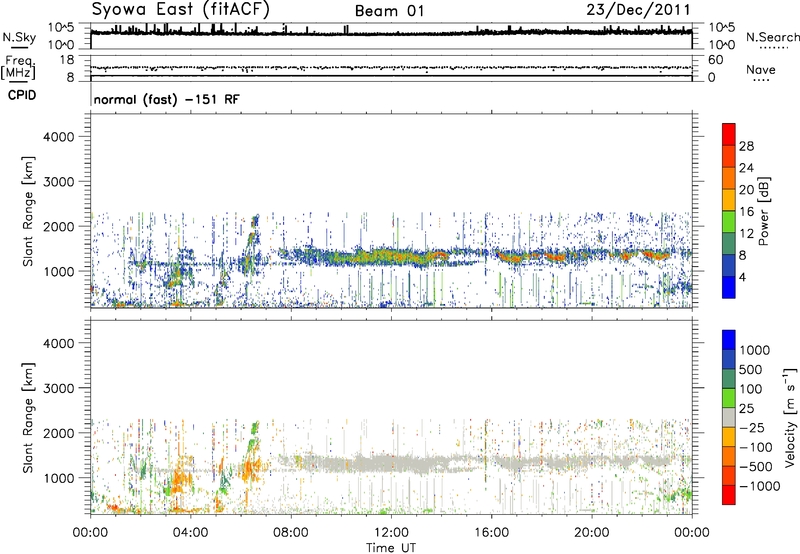The height and width of the screenshot is (554, 800).
Task: Click the '04:00' time axis label
Action: (190, 533)
